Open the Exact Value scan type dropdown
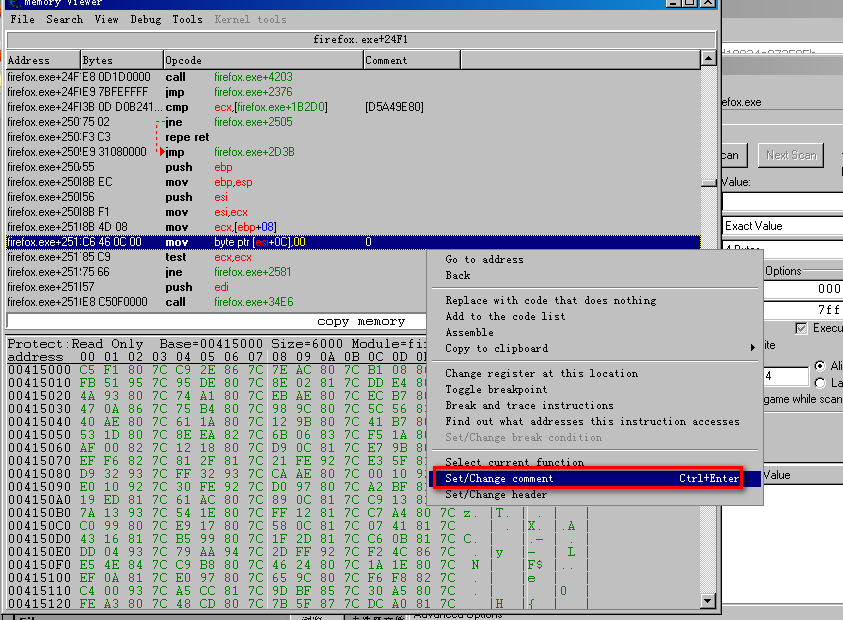Image resolution: width=843 pixels, height=620 pixels. click(782, 226)
